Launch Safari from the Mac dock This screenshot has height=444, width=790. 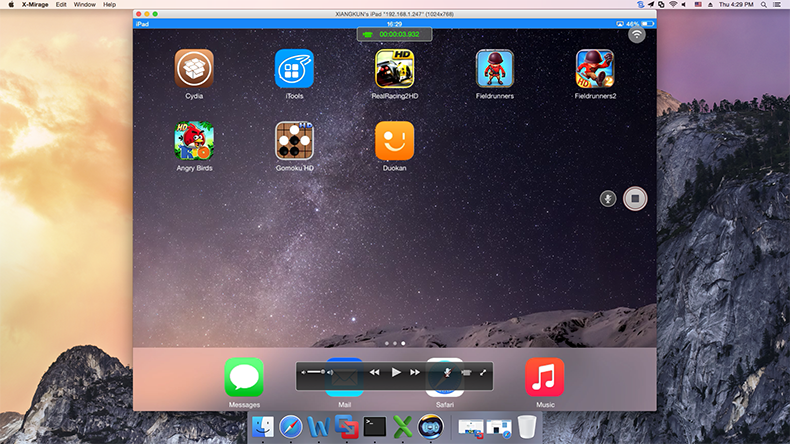point(291,427)
